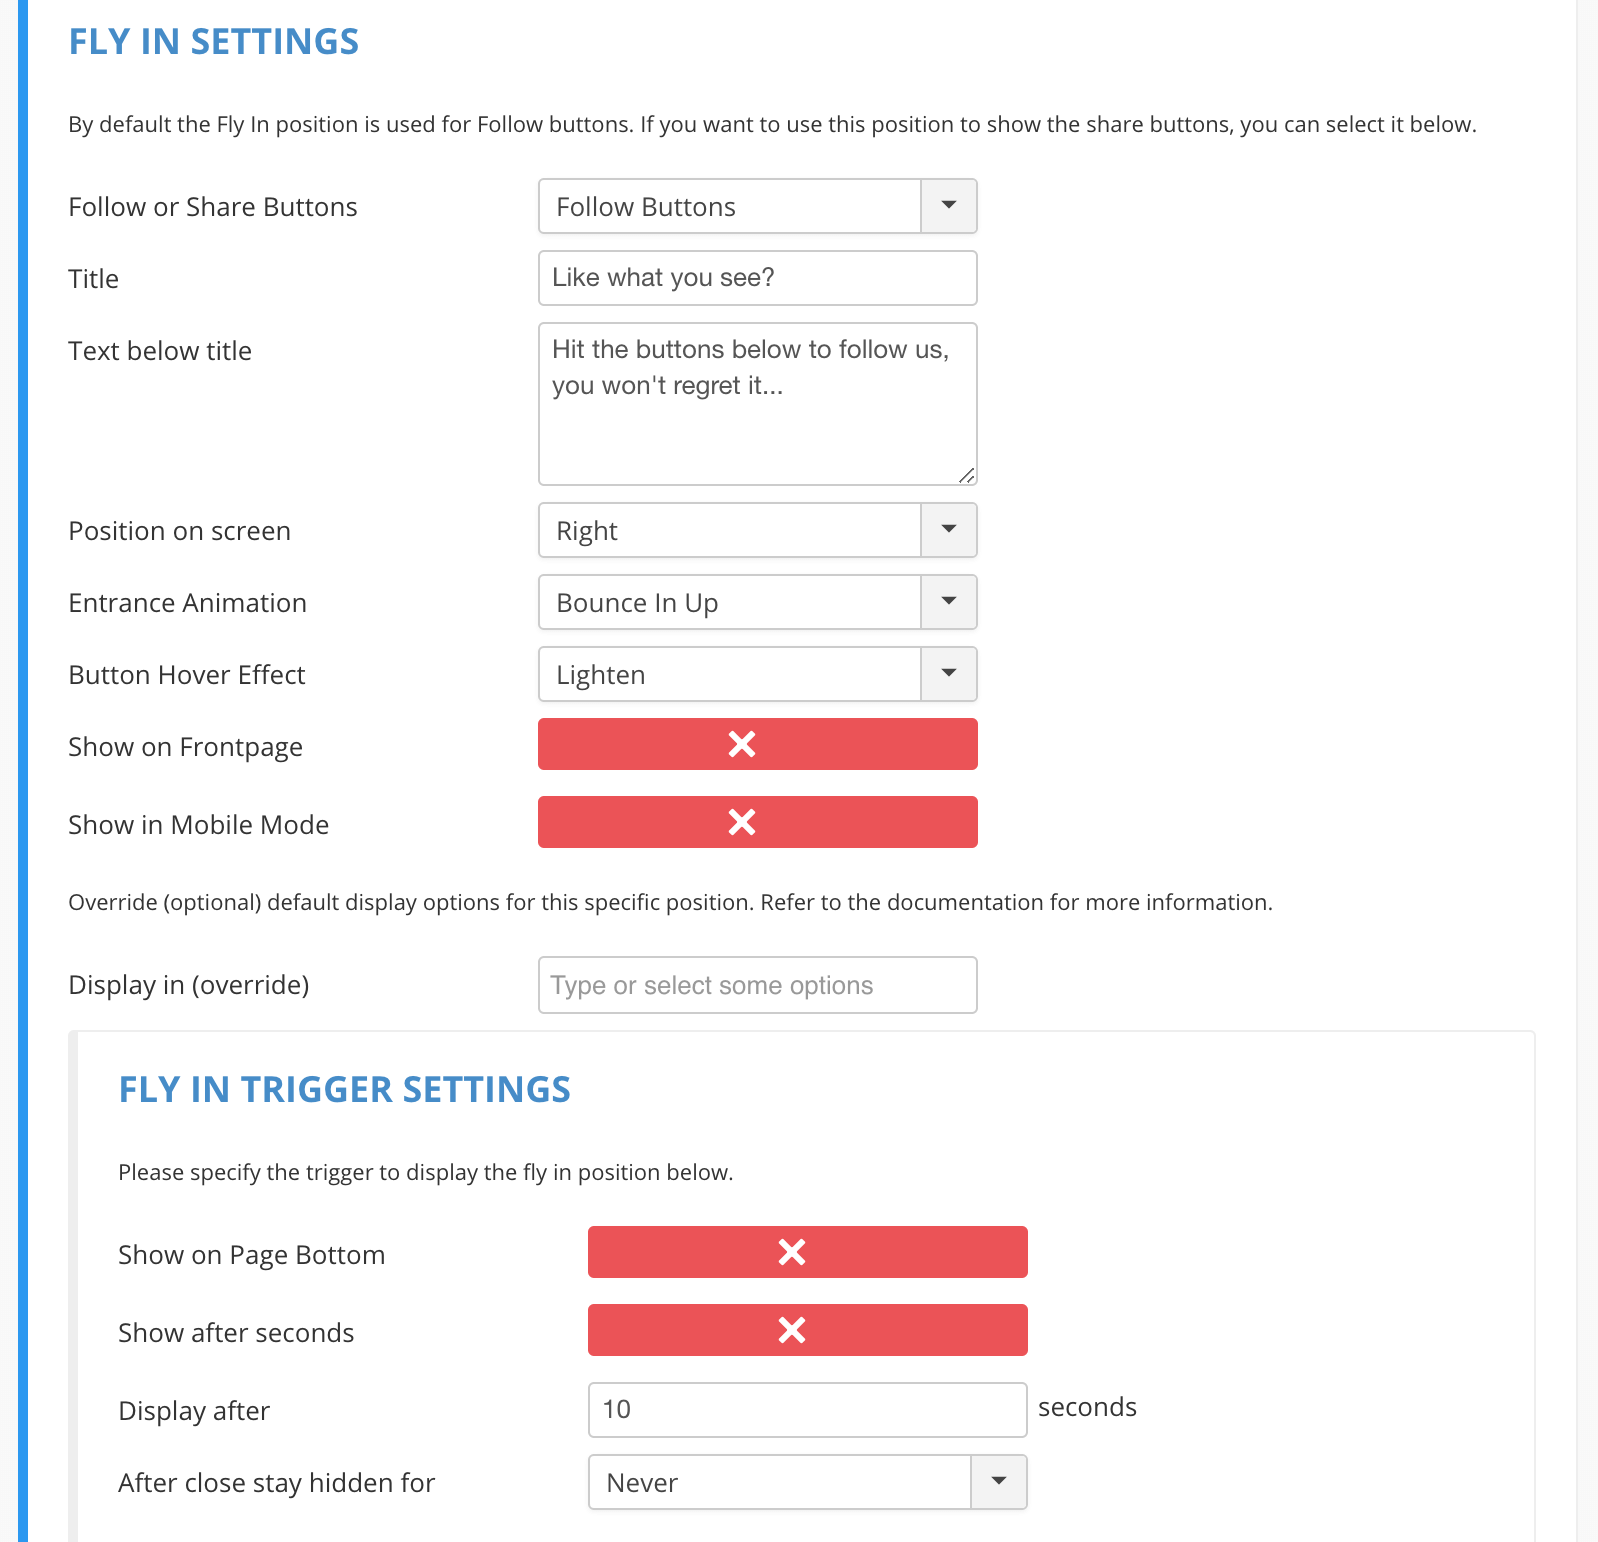The width and height of the screenshot is (1598, 1542).
Task: Click the Fly In Trigger Settings heading
Action: tap(344, 1090)
